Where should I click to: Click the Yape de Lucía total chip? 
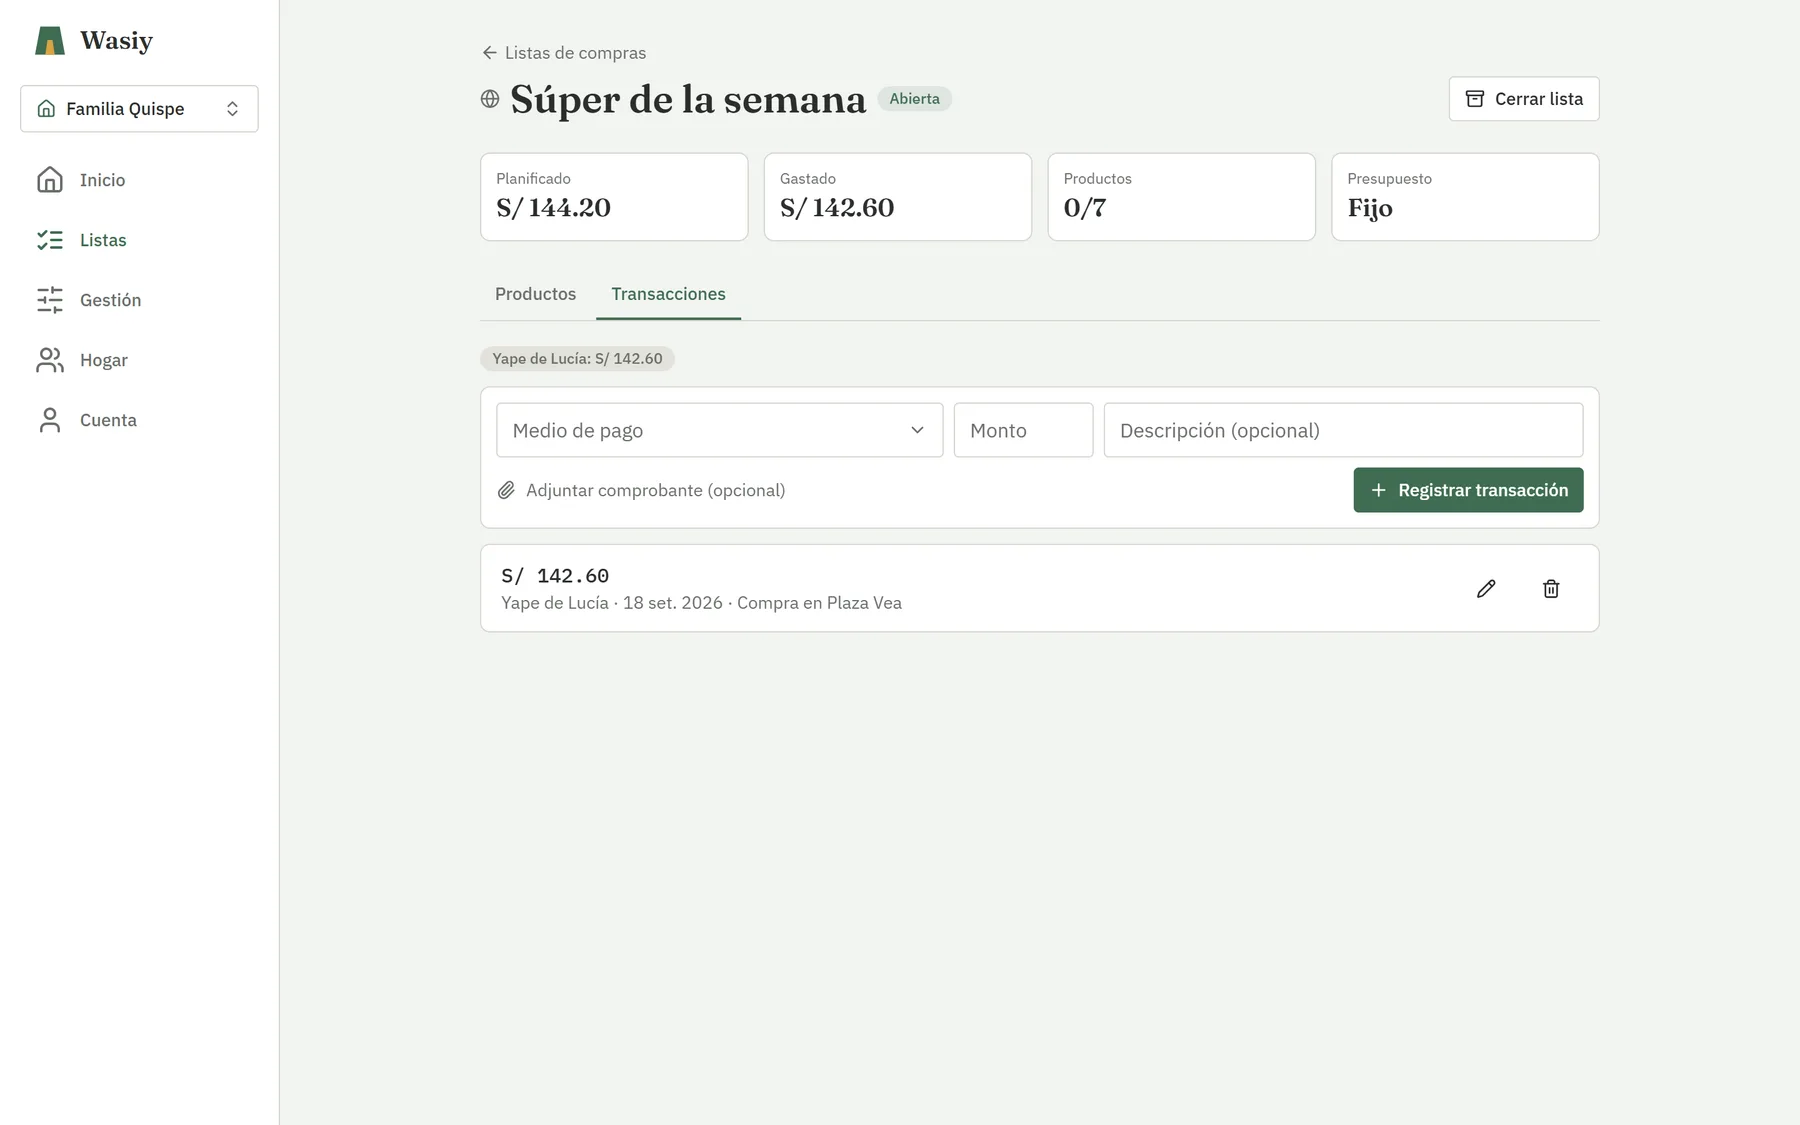click(578, 359)
